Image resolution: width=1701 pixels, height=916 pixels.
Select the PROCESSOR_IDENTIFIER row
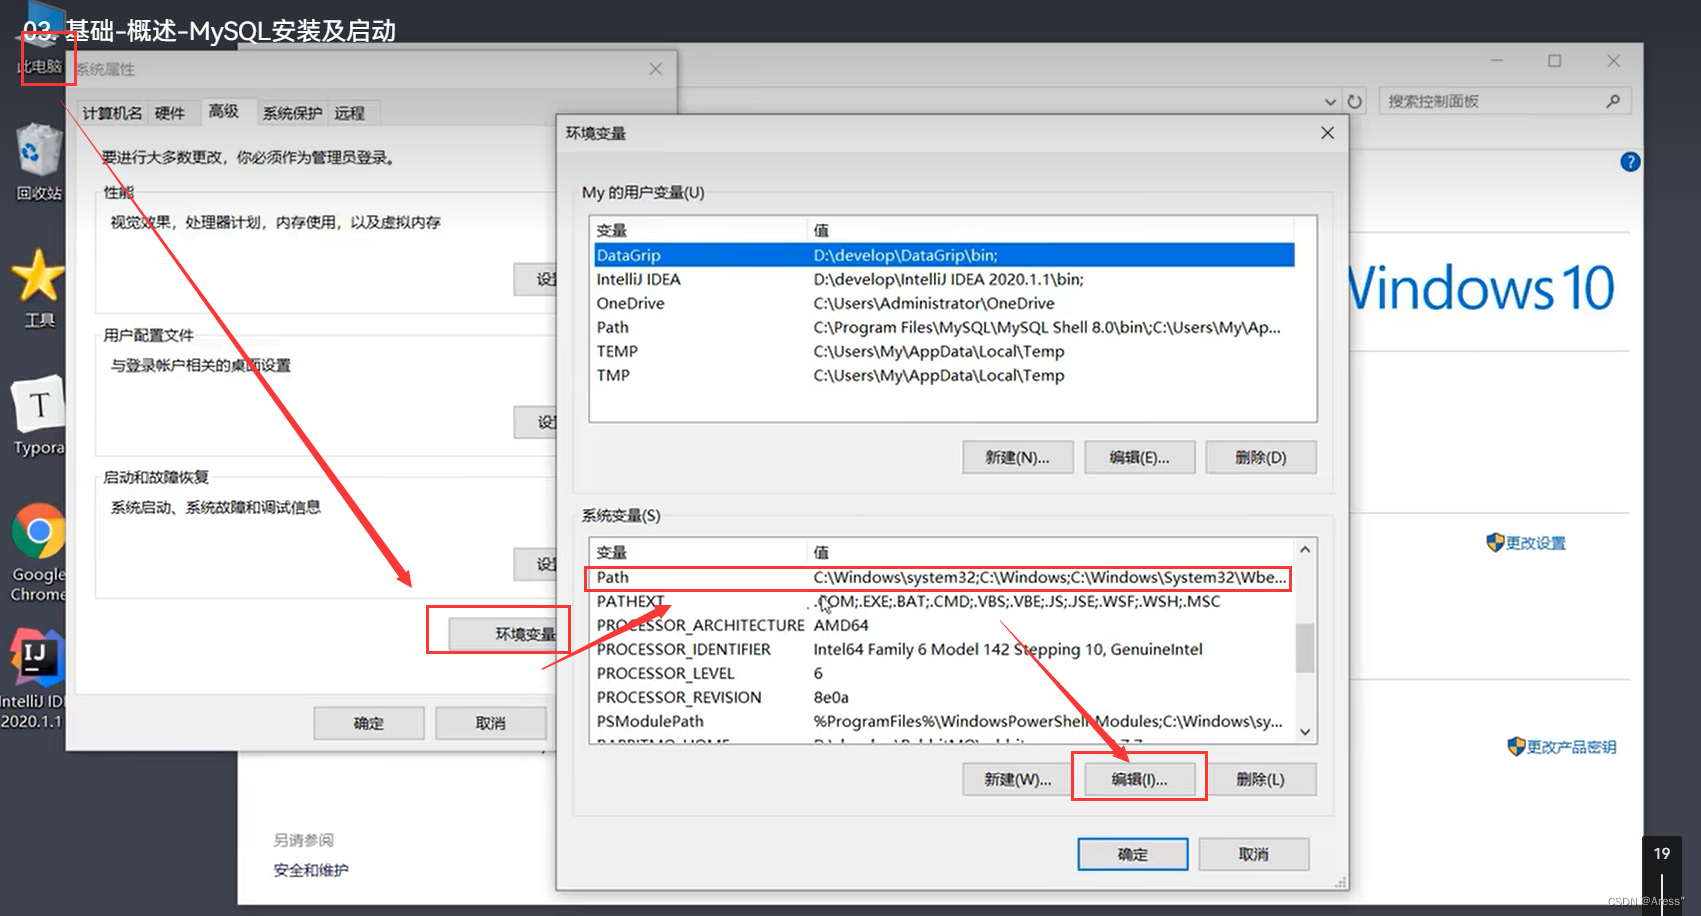pyautogui.click(x=942, y=649)
